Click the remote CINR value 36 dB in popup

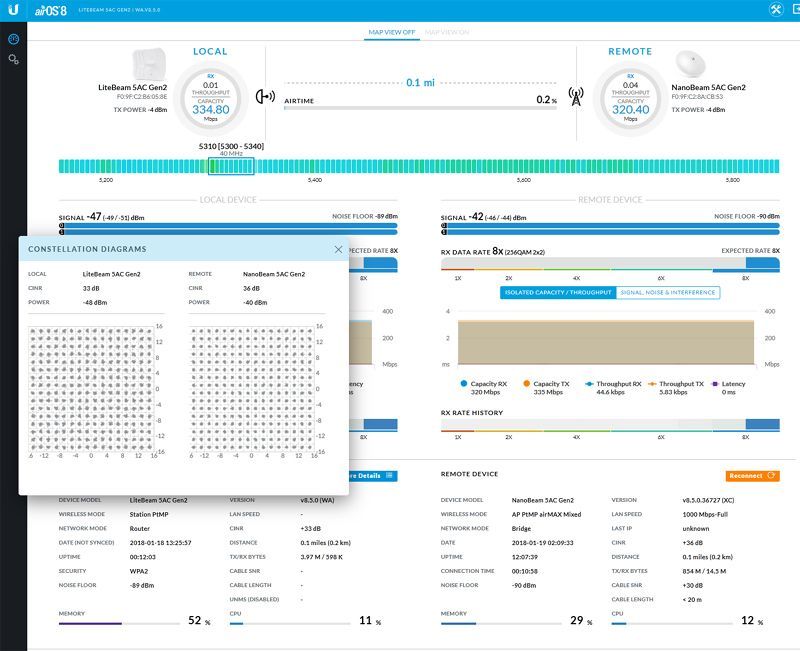pos(252,288)
